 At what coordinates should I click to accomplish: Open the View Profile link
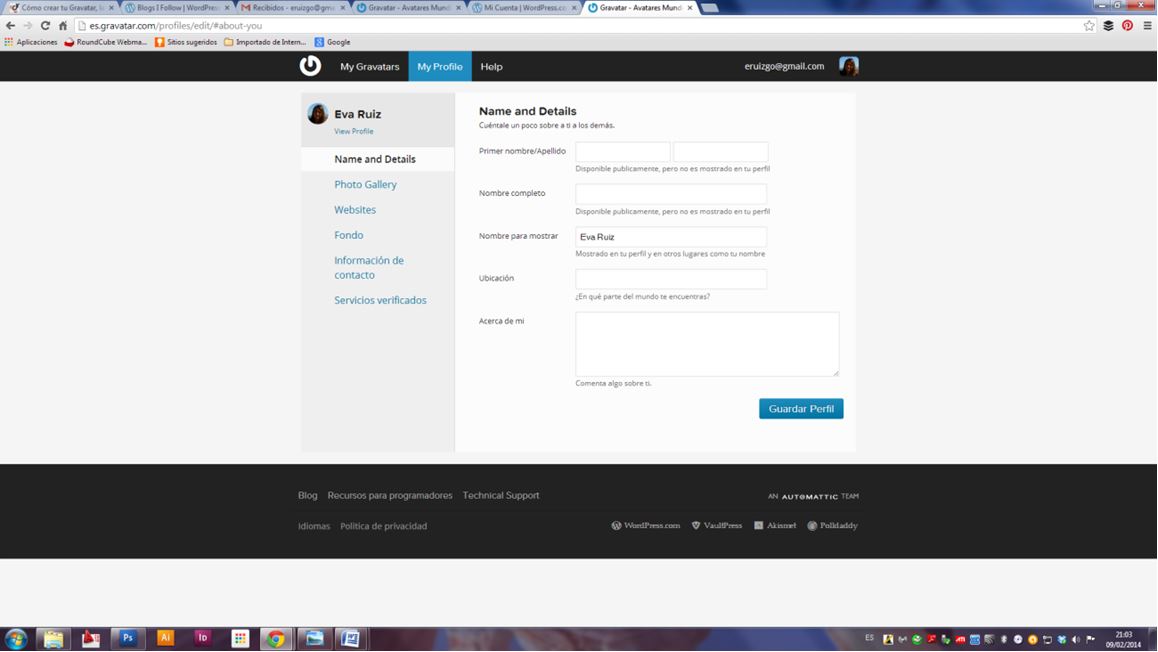point(354,131)
